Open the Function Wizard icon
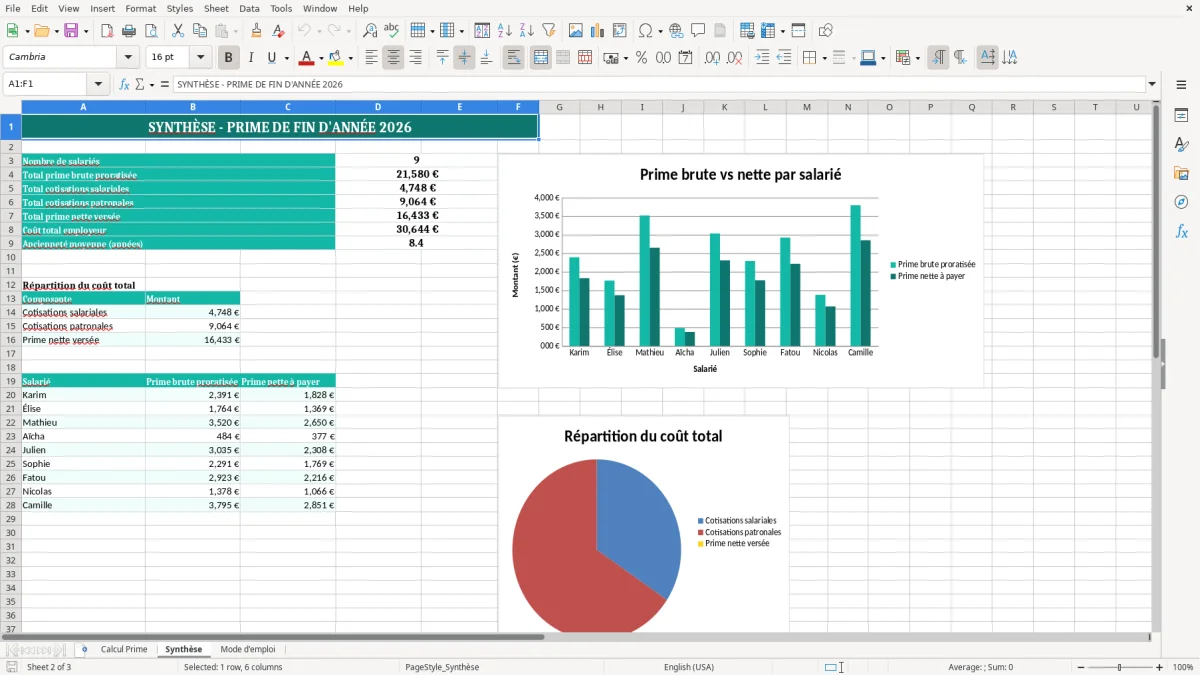Screen dimensions: 1200x675 (x=125, y=84)
